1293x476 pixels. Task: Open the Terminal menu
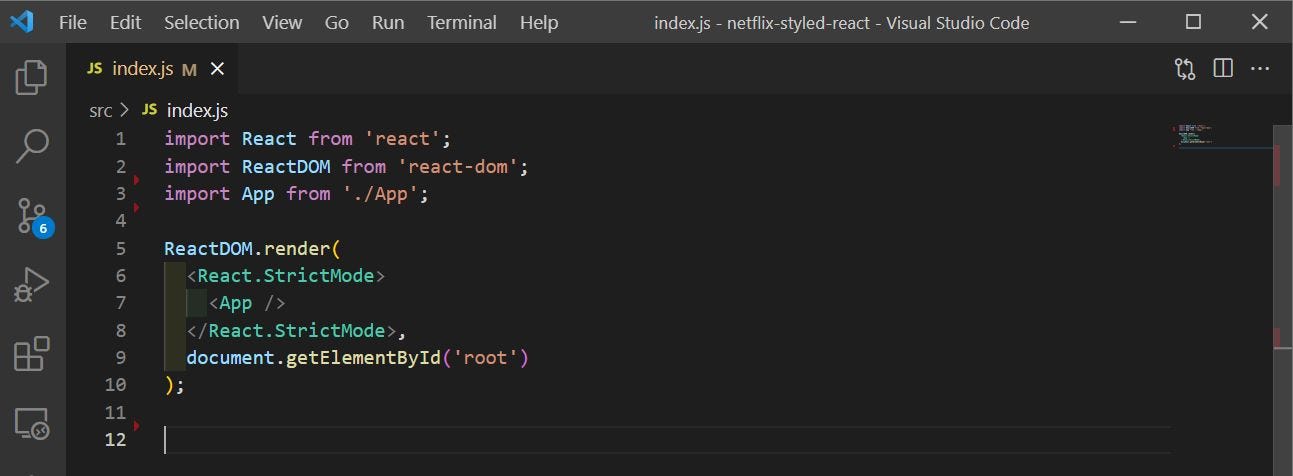click(462, 22)
